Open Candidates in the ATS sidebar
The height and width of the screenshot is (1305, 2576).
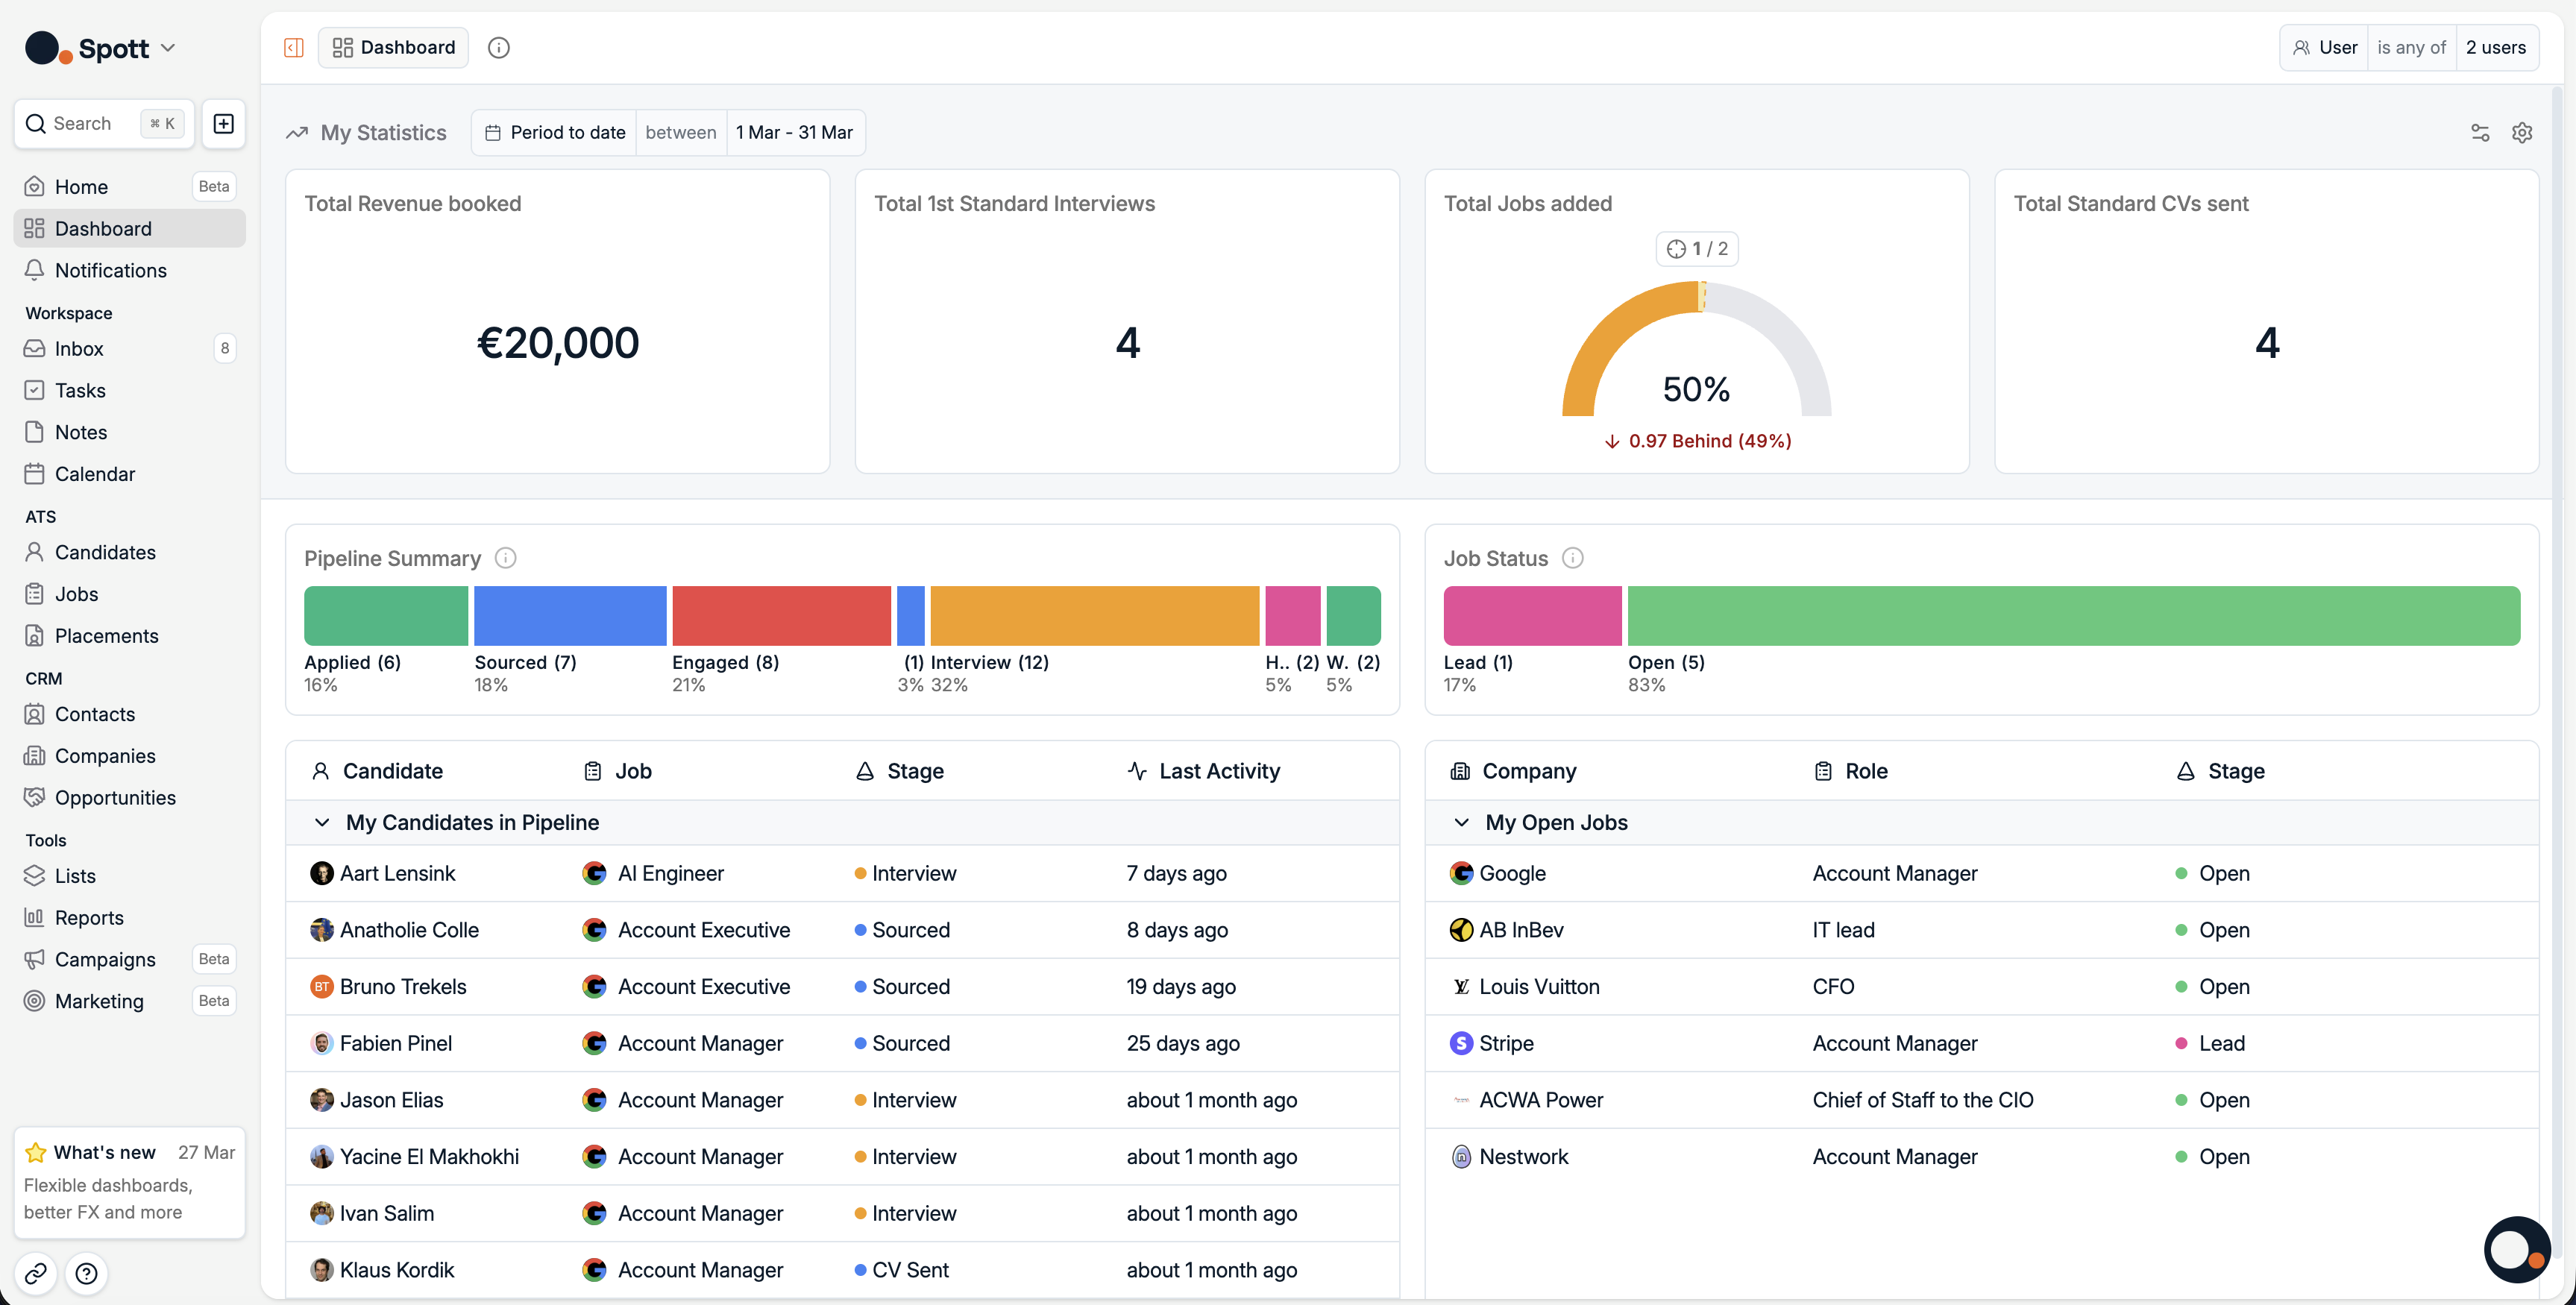[x=105, y=552]
